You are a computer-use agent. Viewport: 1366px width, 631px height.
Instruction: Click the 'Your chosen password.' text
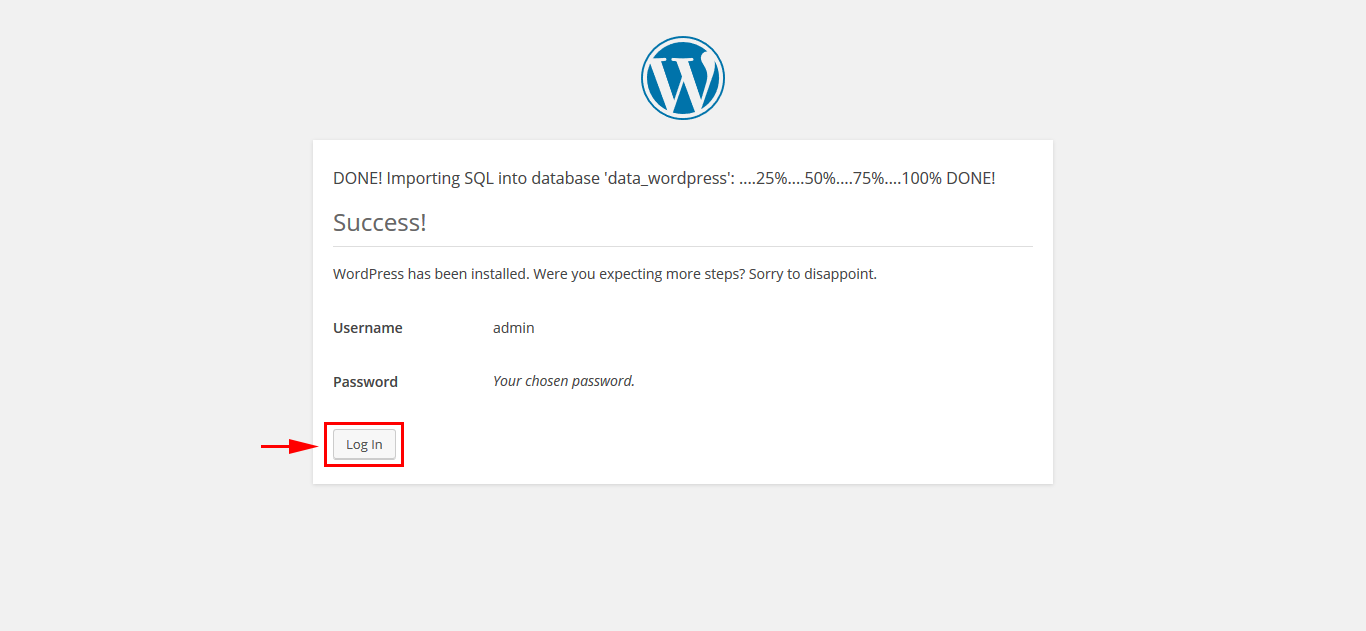(564, 381)
